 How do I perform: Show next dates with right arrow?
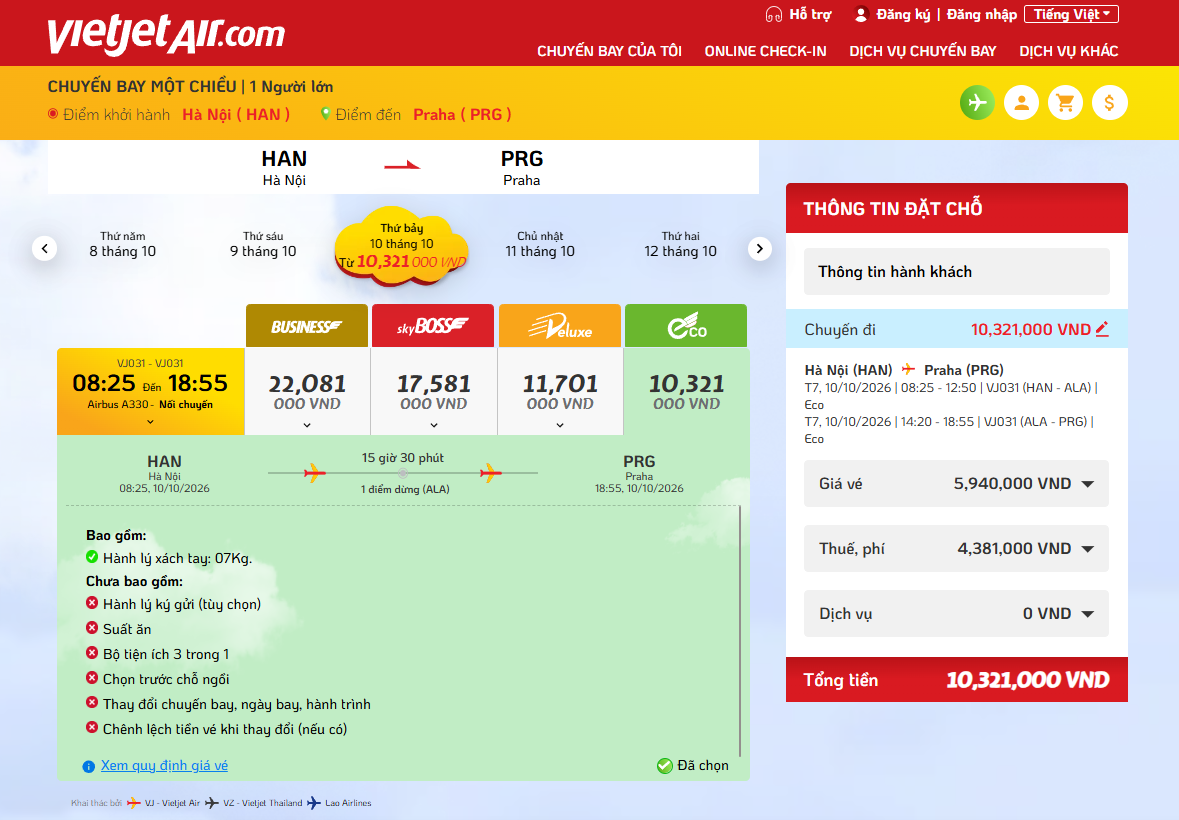759,248
